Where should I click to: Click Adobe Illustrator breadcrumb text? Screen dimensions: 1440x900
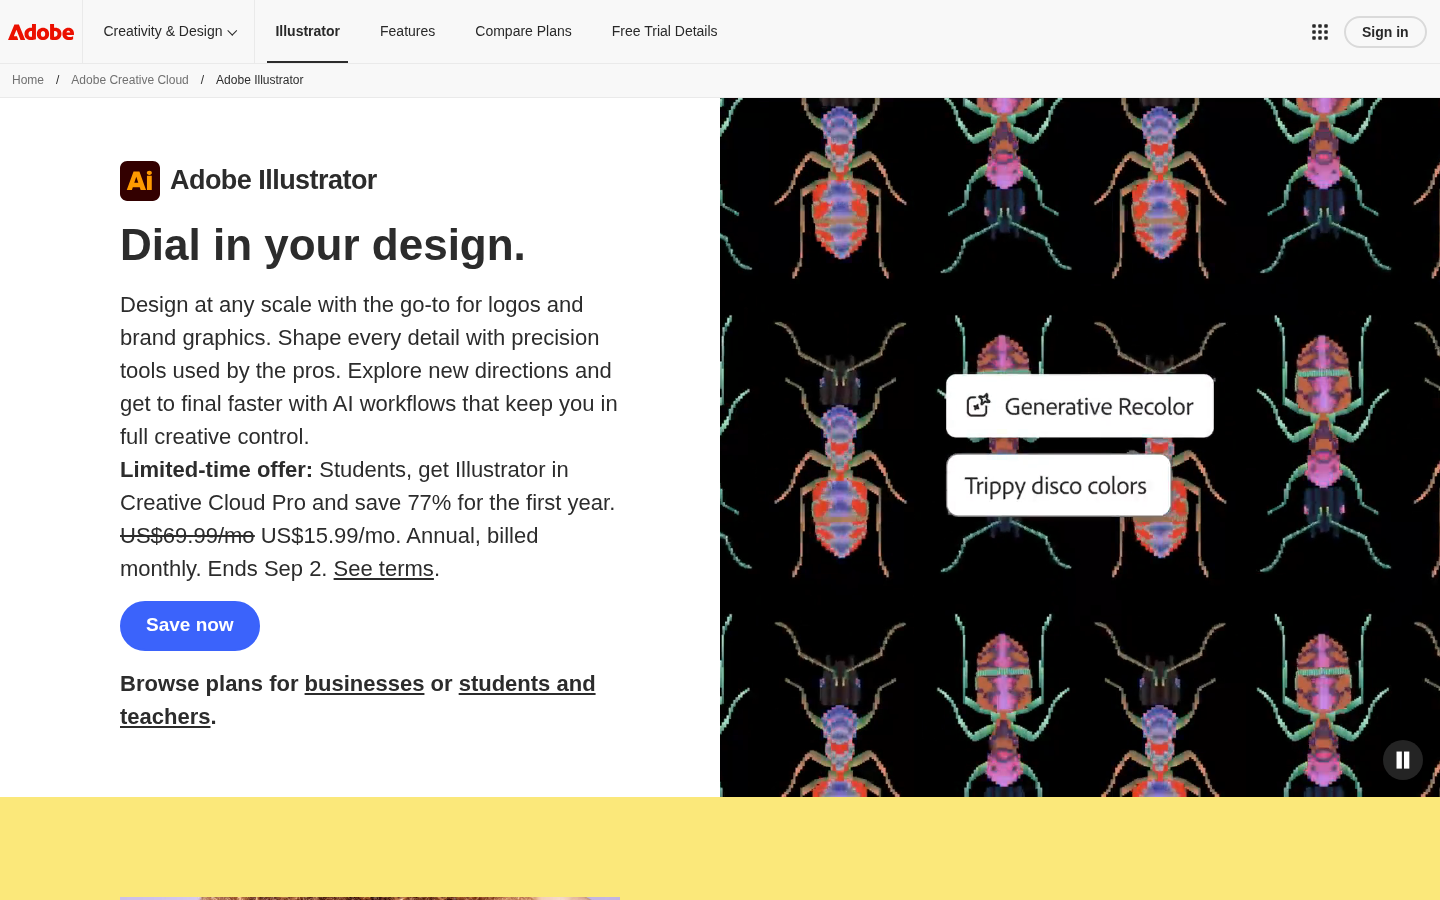(x=259, y=80)
